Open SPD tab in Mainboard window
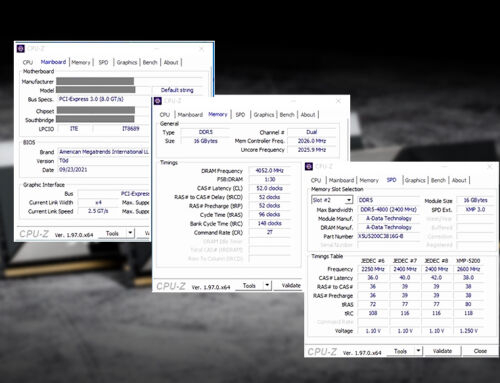 tap(103, 62)
